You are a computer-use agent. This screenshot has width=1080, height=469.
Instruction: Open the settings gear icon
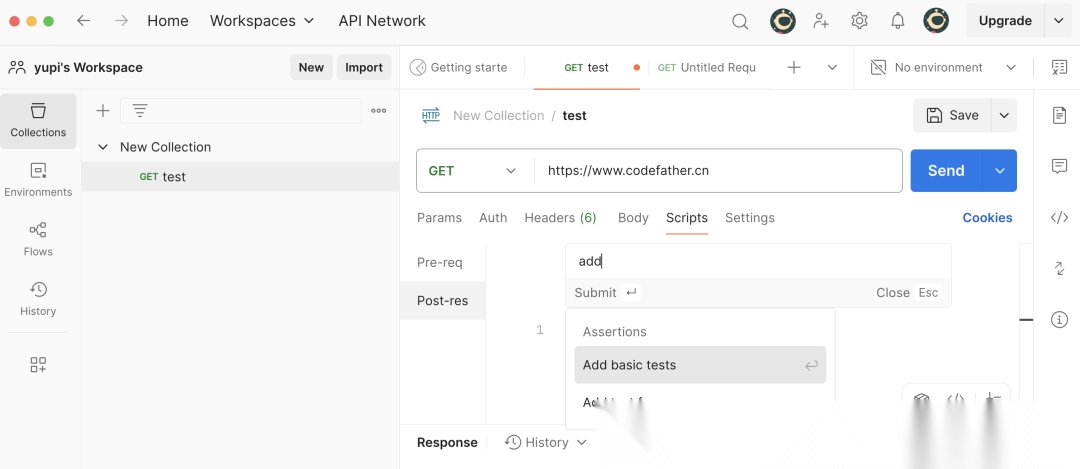(859, 21)
